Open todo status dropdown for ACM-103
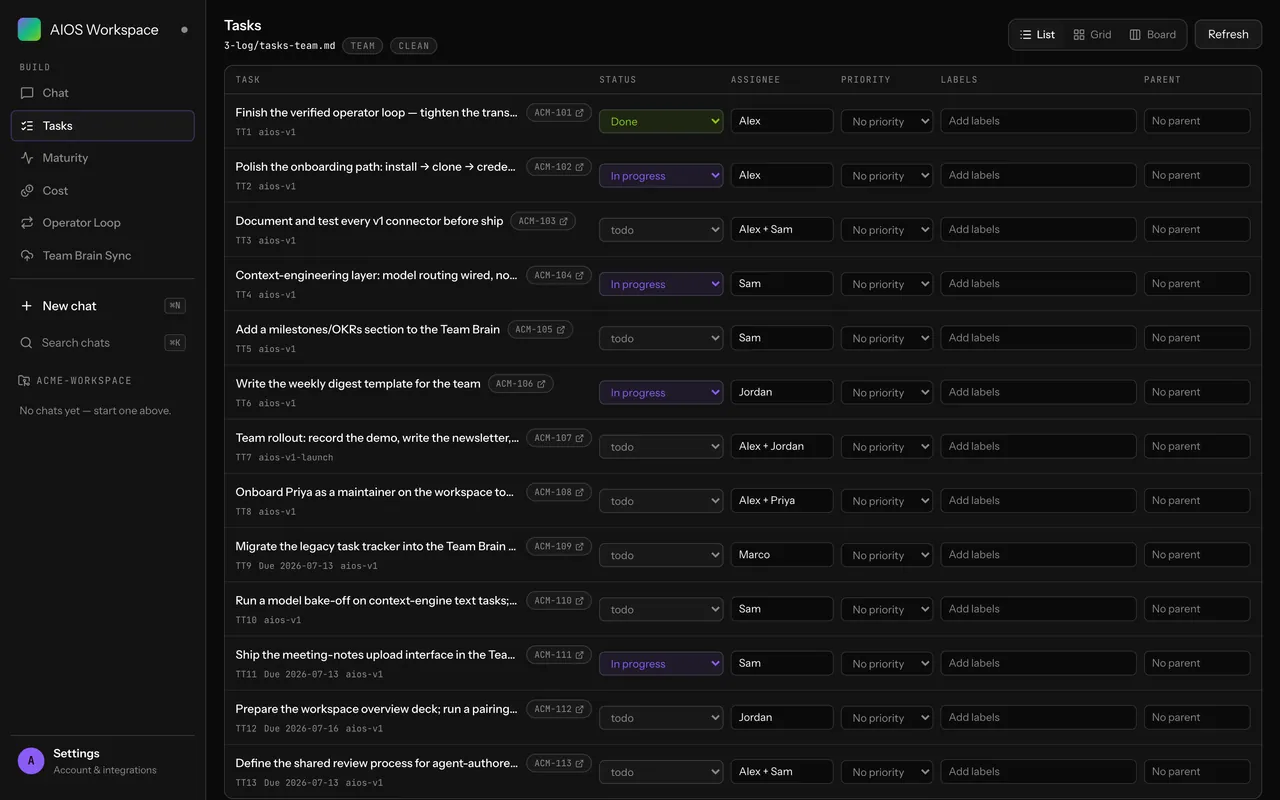Image resolution: width=1280 pixels, height=800 pixels. [661, 229]
